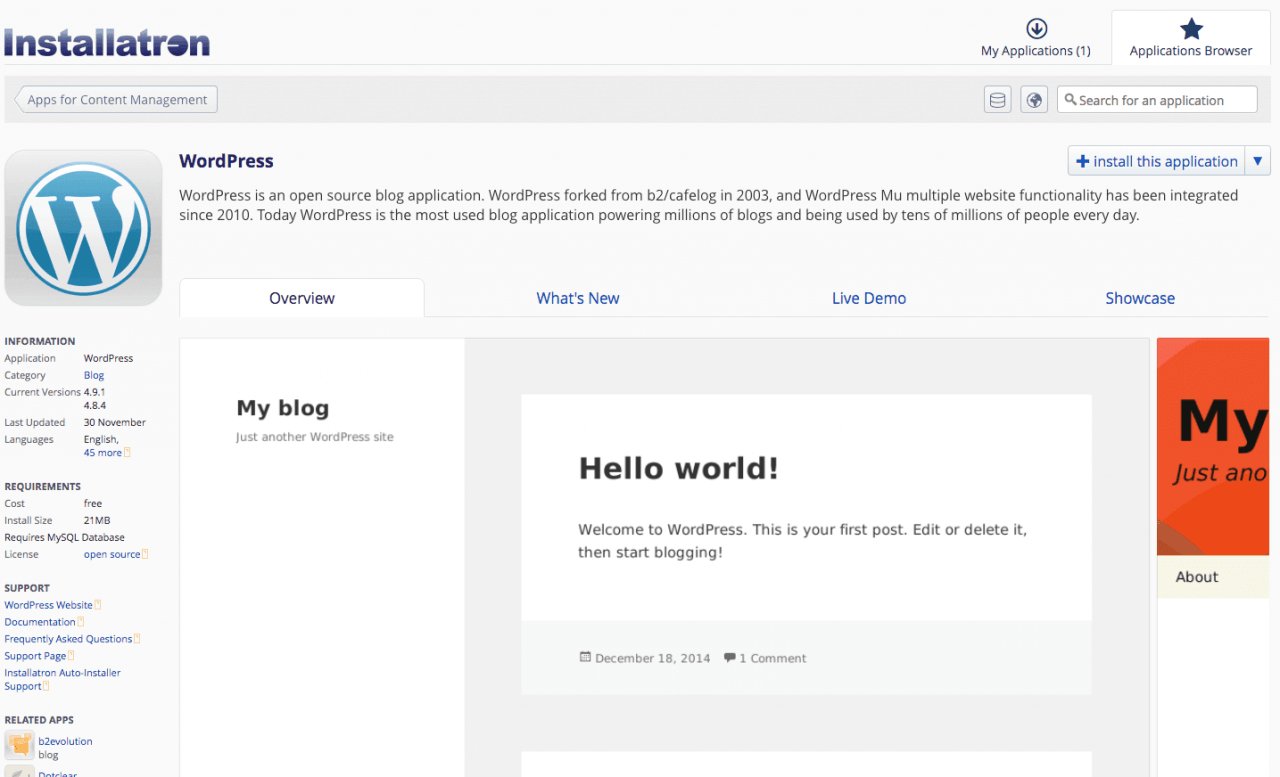Click the globe icon in toolbar
This screenshot has width=1280, height=777.
click(1034, 100)
